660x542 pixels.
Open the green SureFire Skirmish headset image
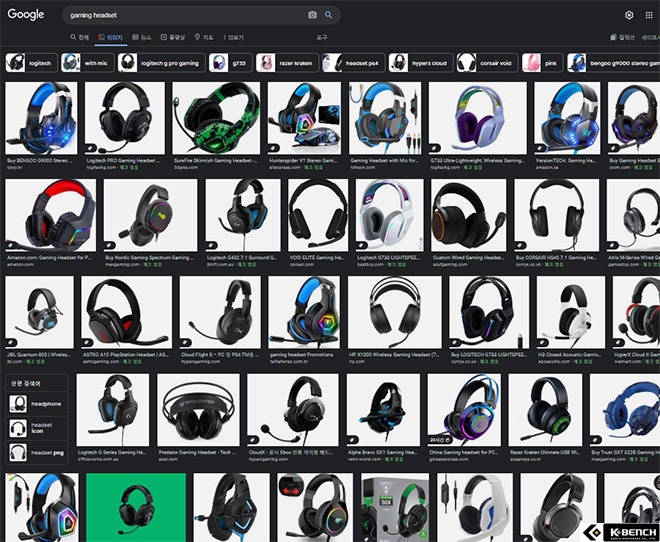(x=216, y=118)
